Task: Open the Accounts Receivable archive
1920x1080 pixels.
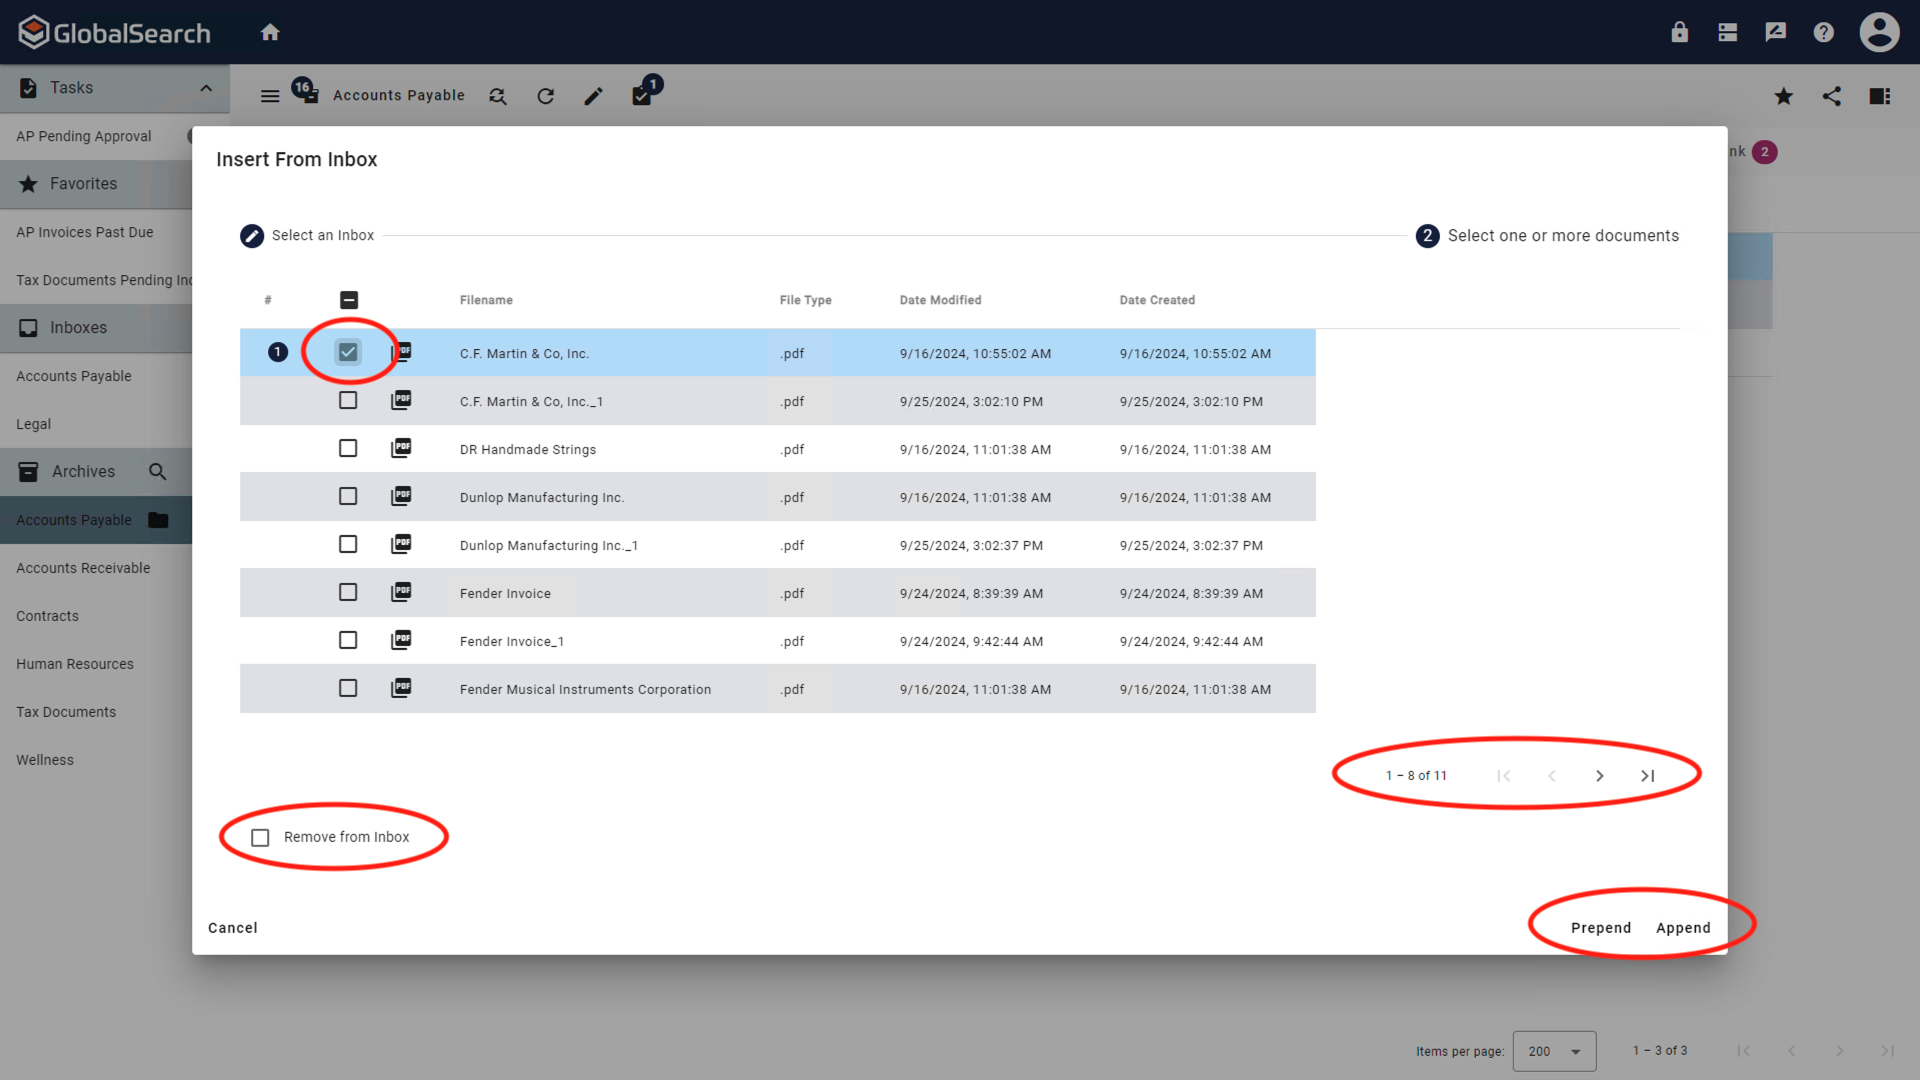Action: (x=83, y=568)
